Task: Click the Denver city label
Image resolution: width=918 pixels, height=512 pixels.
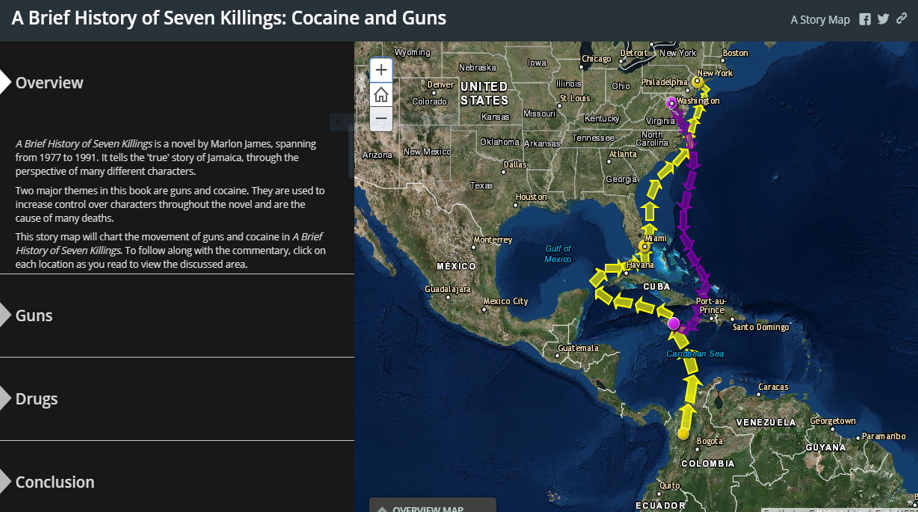Action: click(x=440, y=85)
